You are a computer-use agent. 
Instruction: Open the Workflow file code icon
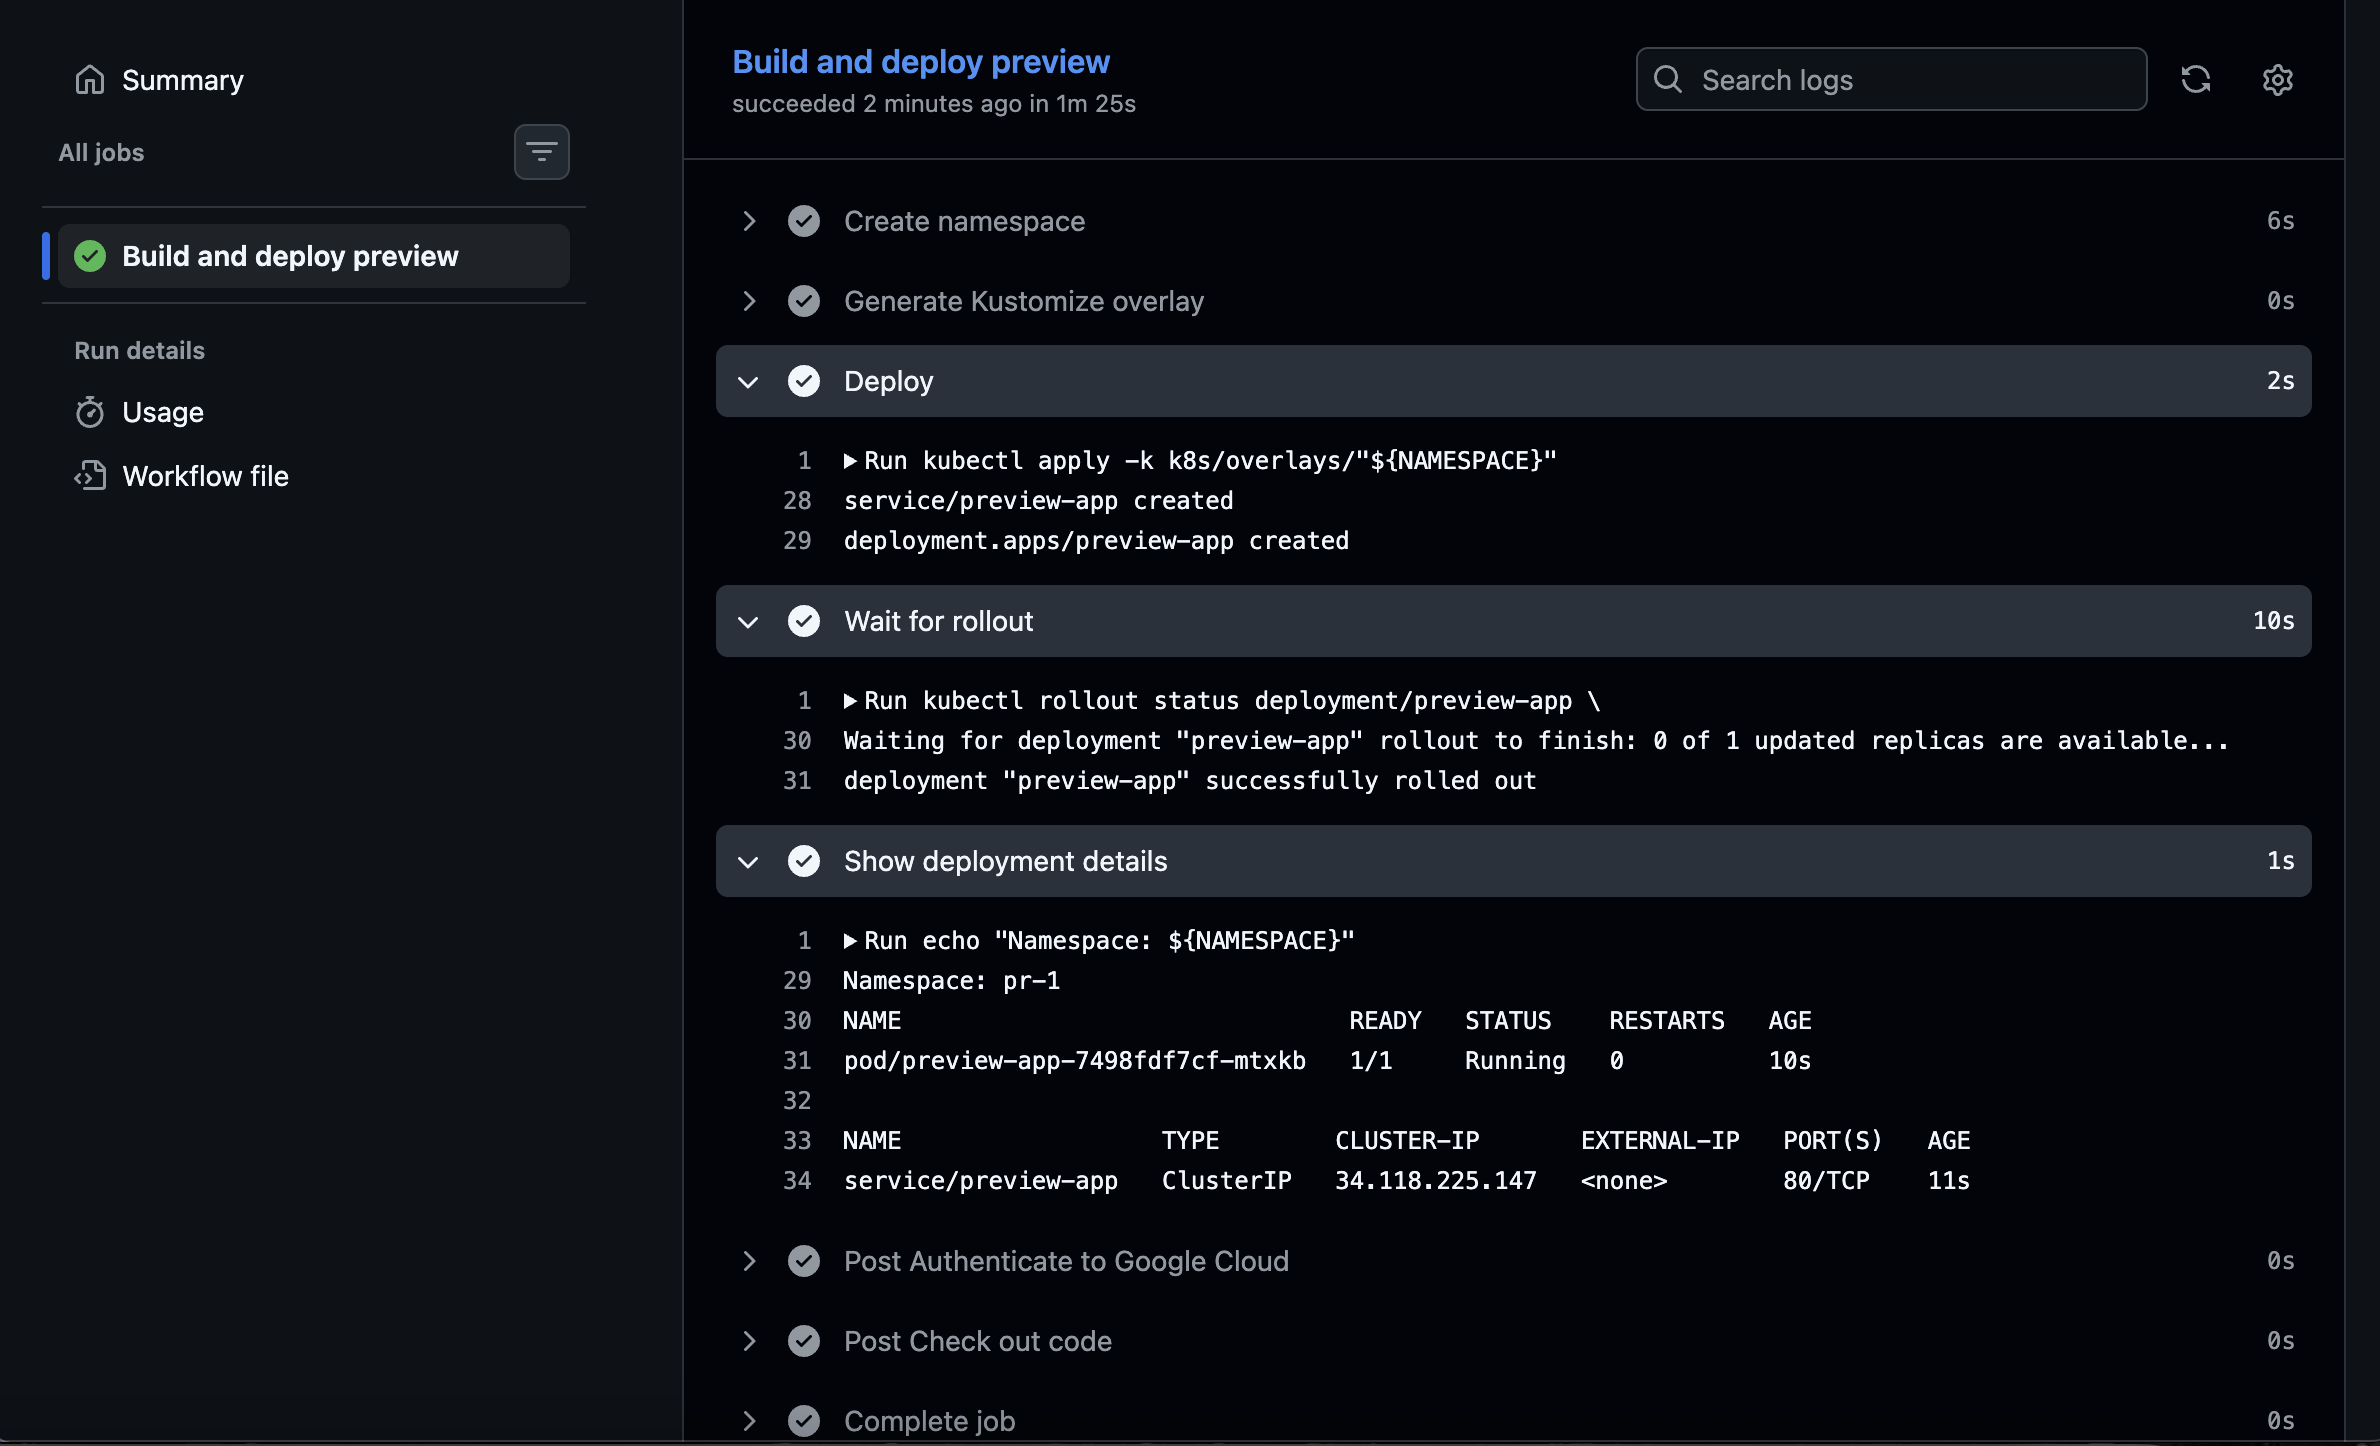[x=90, y=476]
